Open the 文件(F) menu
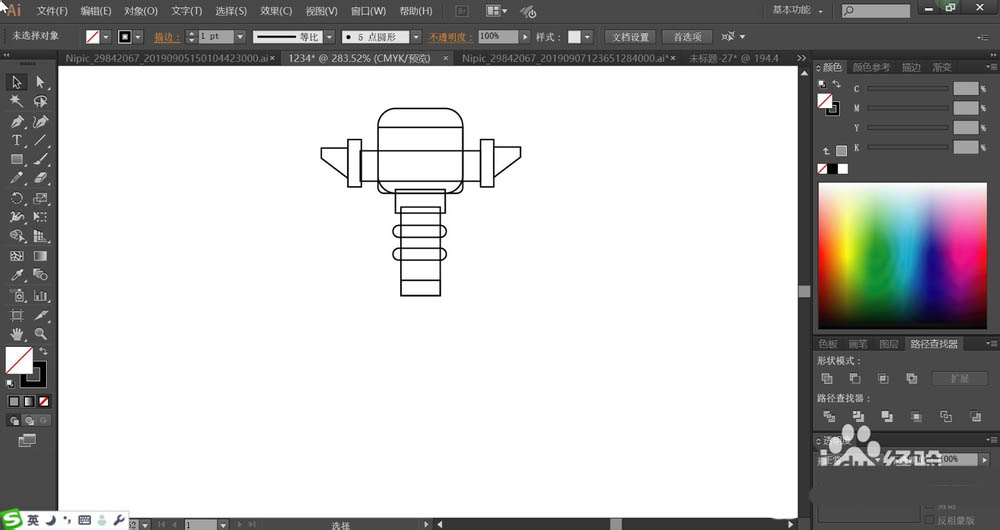1000x530 pixels. tap(52, 11)
